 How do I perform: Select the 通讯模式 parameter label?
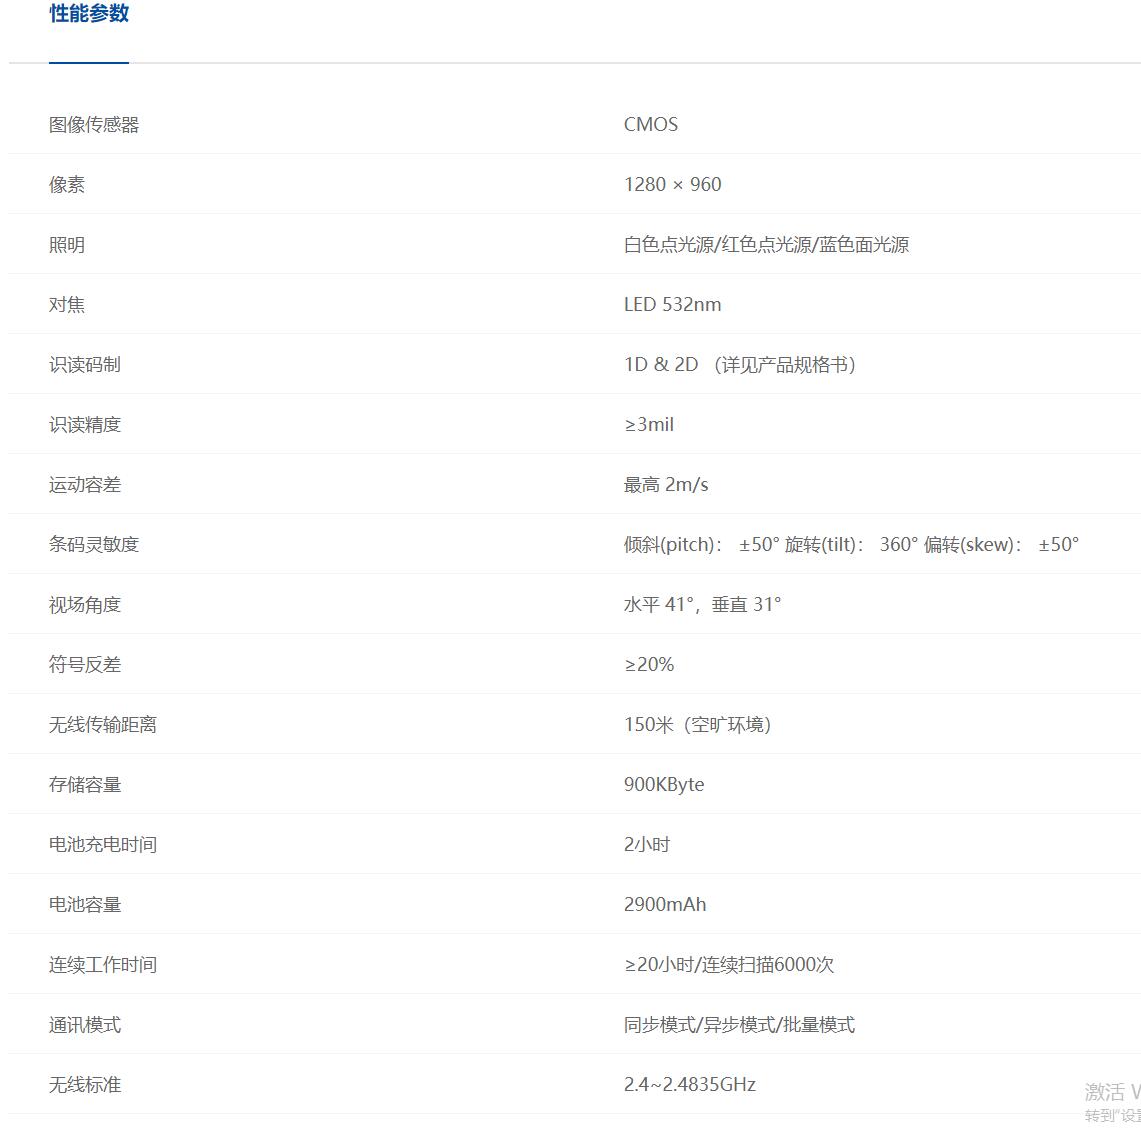[84, 1024]
